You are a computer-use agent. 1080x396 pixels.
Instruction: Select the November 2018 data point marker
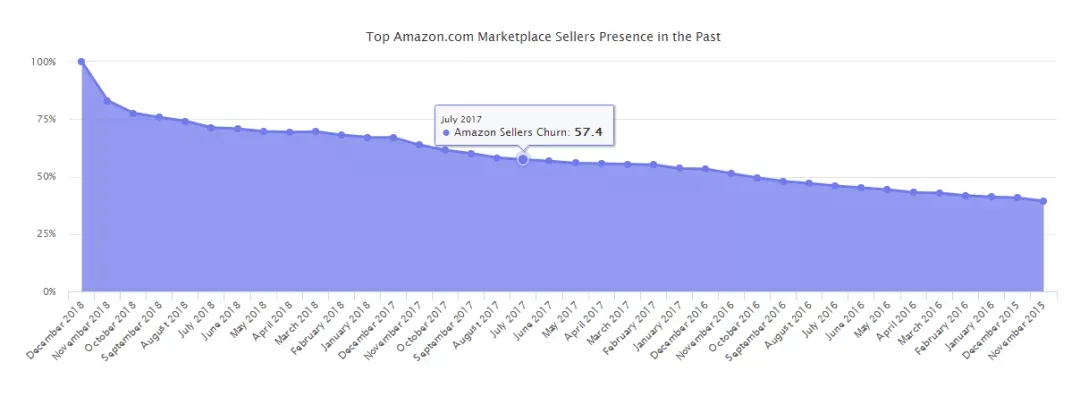[107, 101]
